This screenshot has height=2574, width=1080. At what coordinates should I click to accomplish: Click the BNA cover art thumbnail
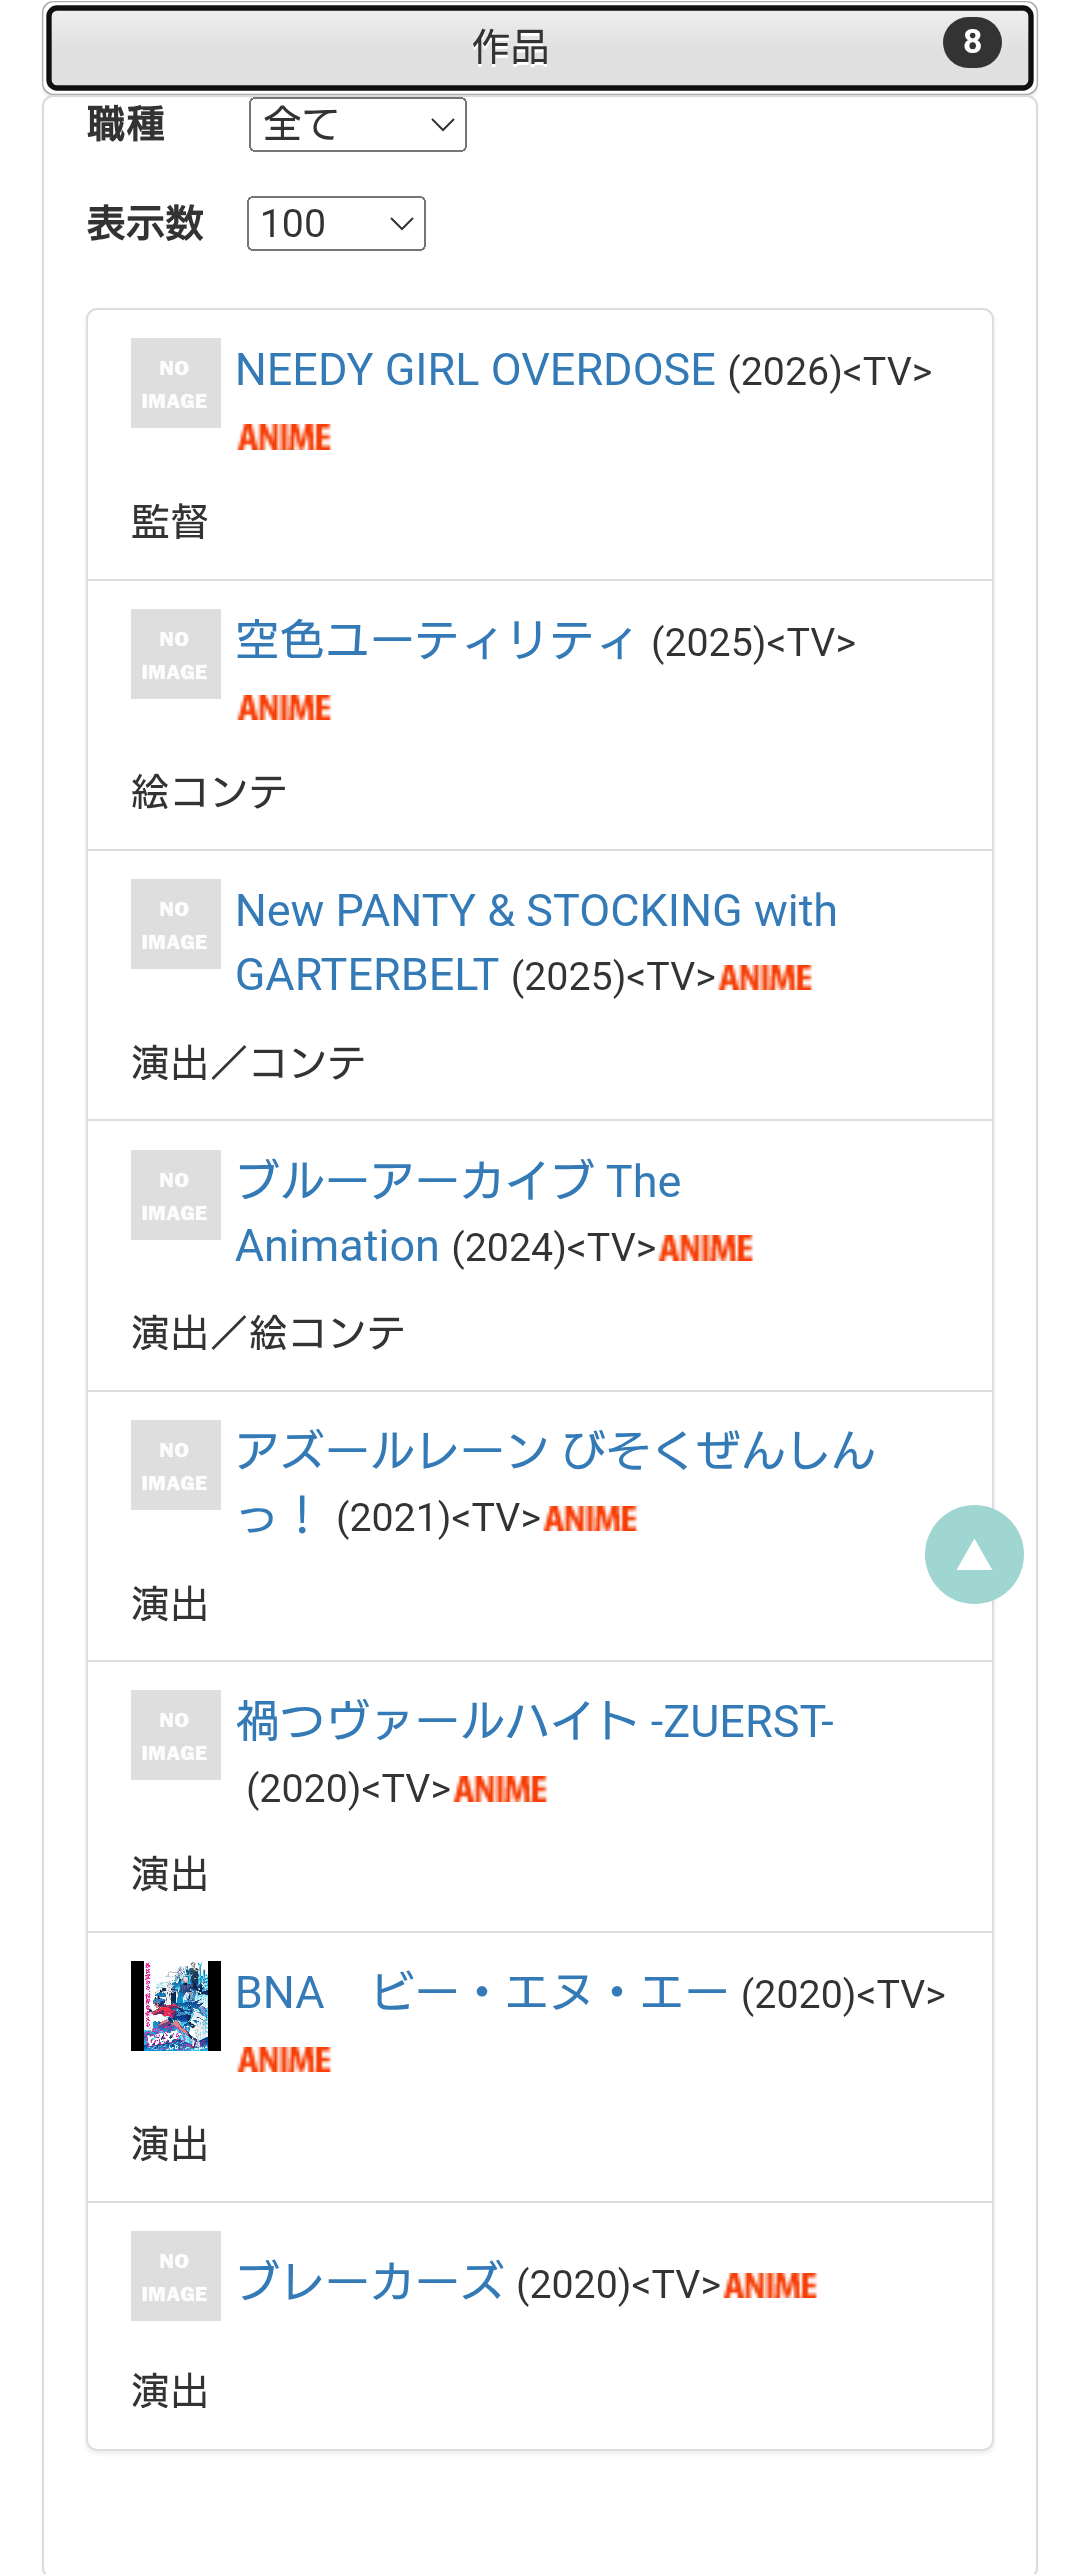[175, 2005]
